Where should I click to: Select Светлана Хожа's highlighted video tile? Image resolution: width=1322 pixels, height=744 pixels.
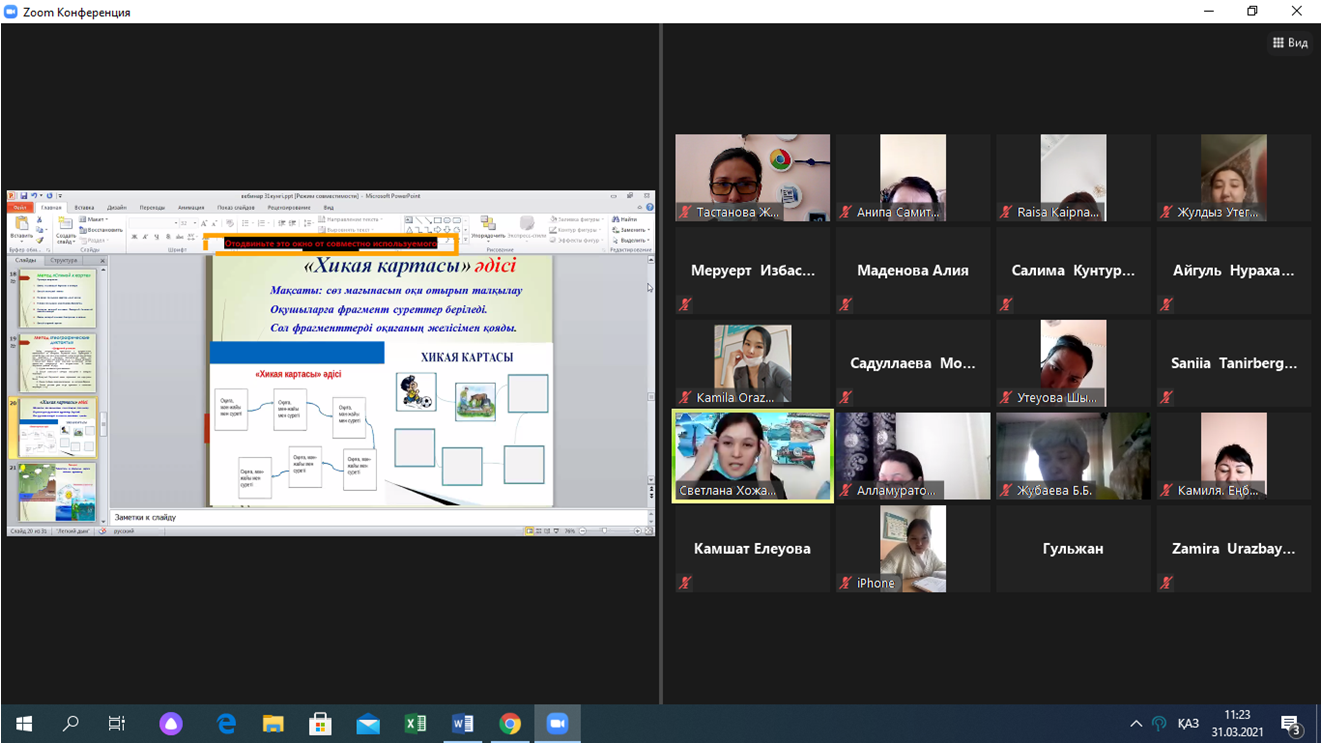(752, 456)
